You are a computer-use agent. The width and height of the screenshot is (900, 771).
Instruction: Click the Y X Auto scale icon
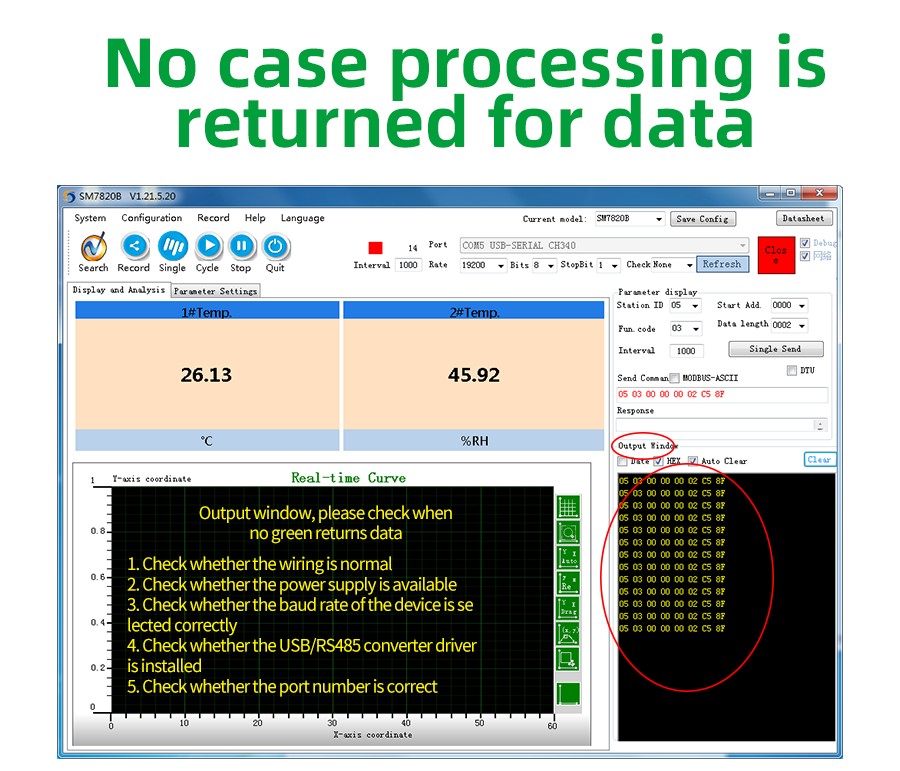567,558
